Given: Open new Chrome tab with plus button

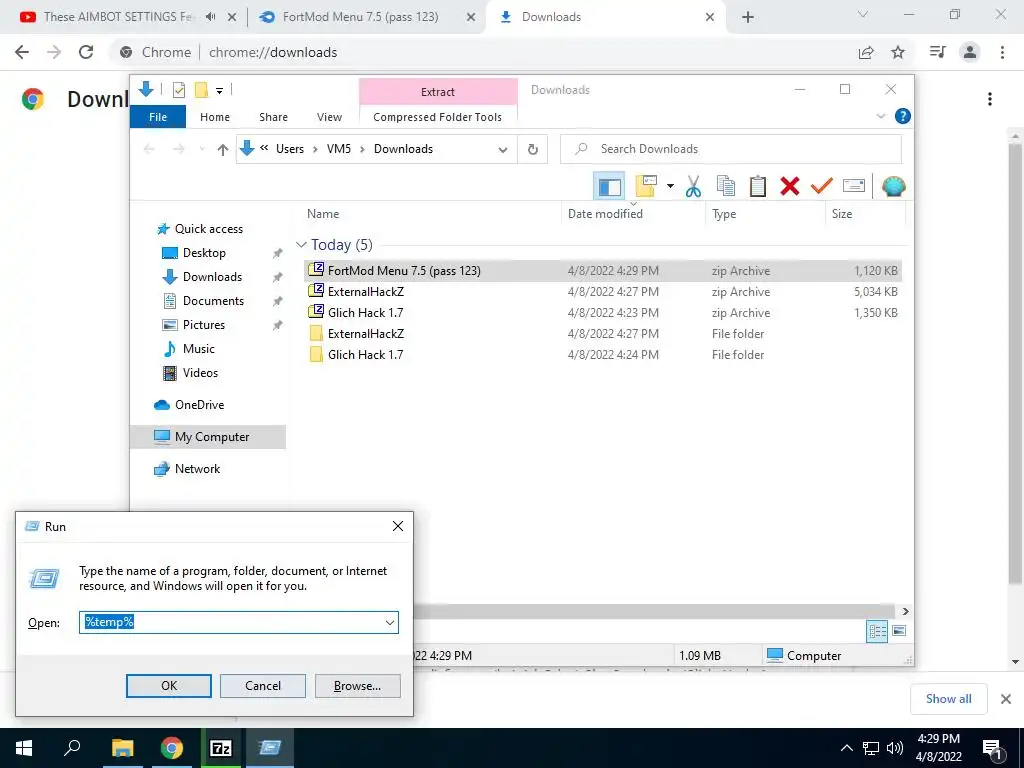Looking at the screenshot, I should [x=748, y=17].
